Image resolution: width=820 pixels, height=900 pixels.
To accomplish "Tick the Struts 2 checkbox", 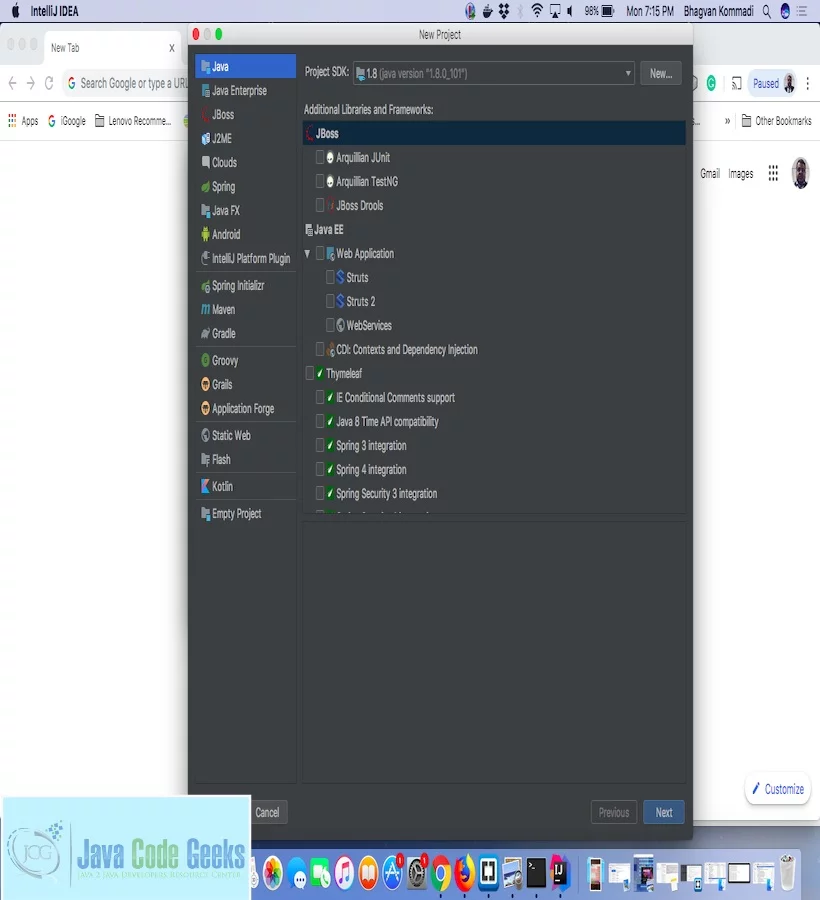I will pos(330,301).
